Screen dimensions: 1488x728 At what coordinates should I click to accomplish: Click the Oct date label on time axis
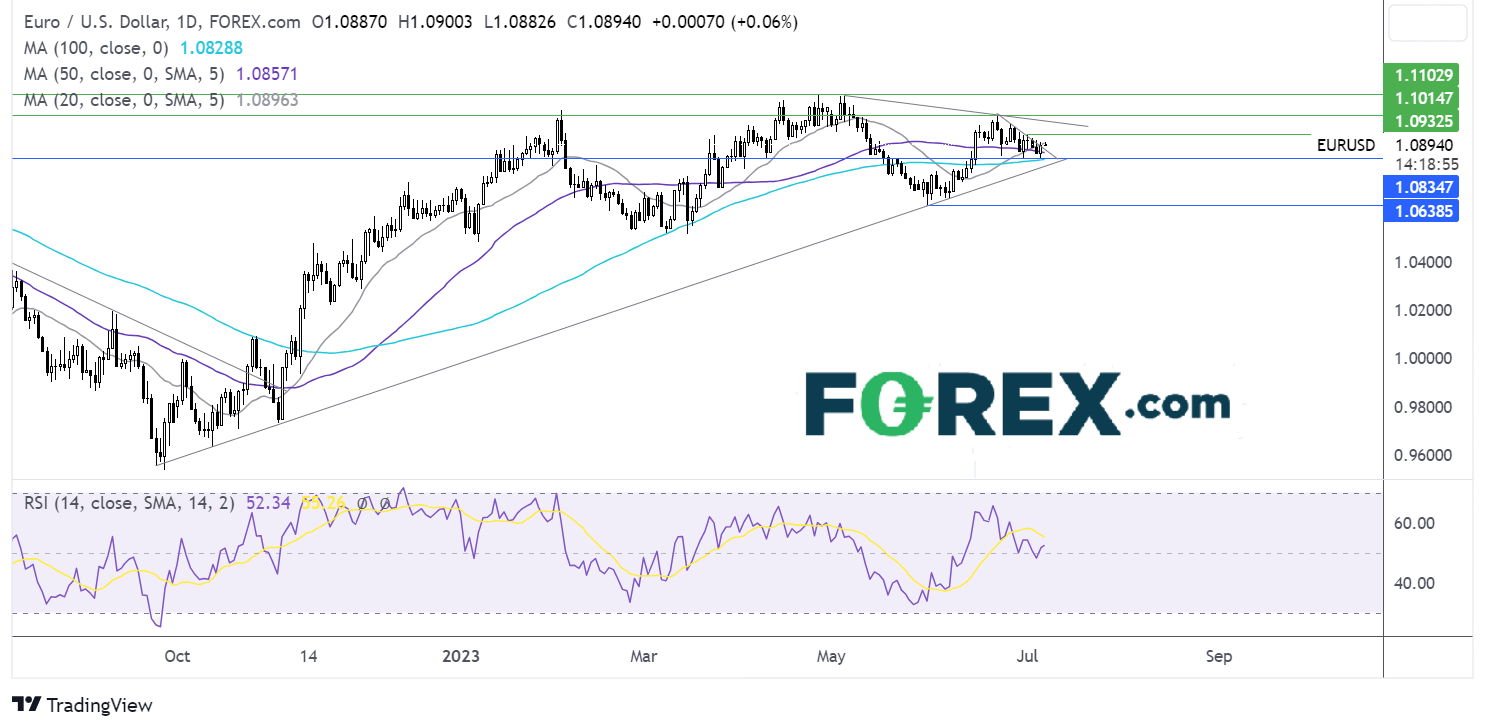coord(176,657)
